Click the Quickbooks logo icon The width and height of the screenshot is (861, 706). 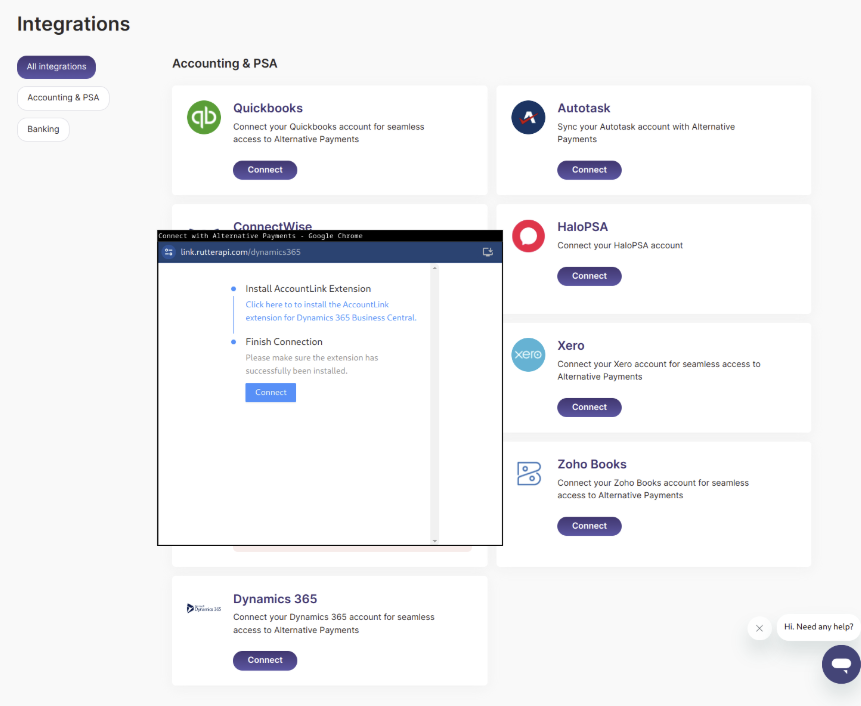pos(204,117)
